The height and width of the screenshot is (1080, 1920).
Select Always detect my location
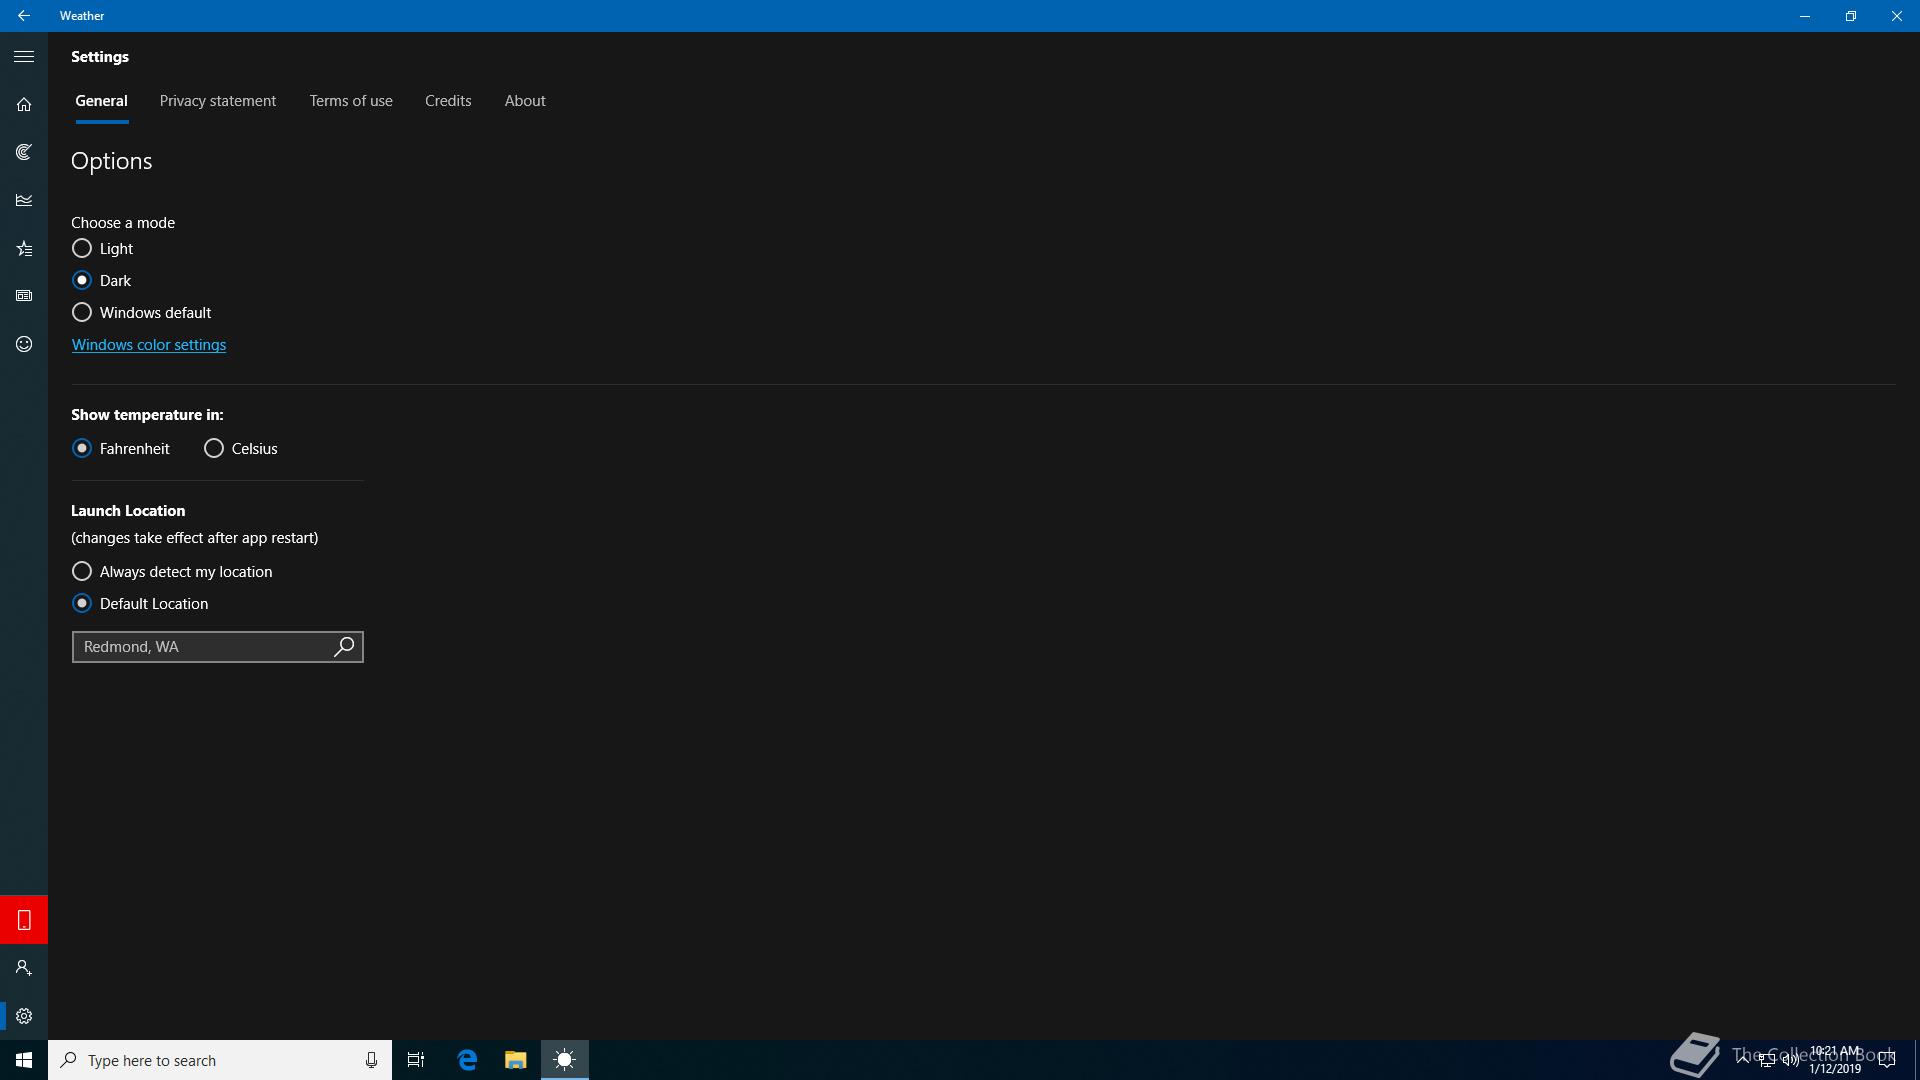coord(172,571)
